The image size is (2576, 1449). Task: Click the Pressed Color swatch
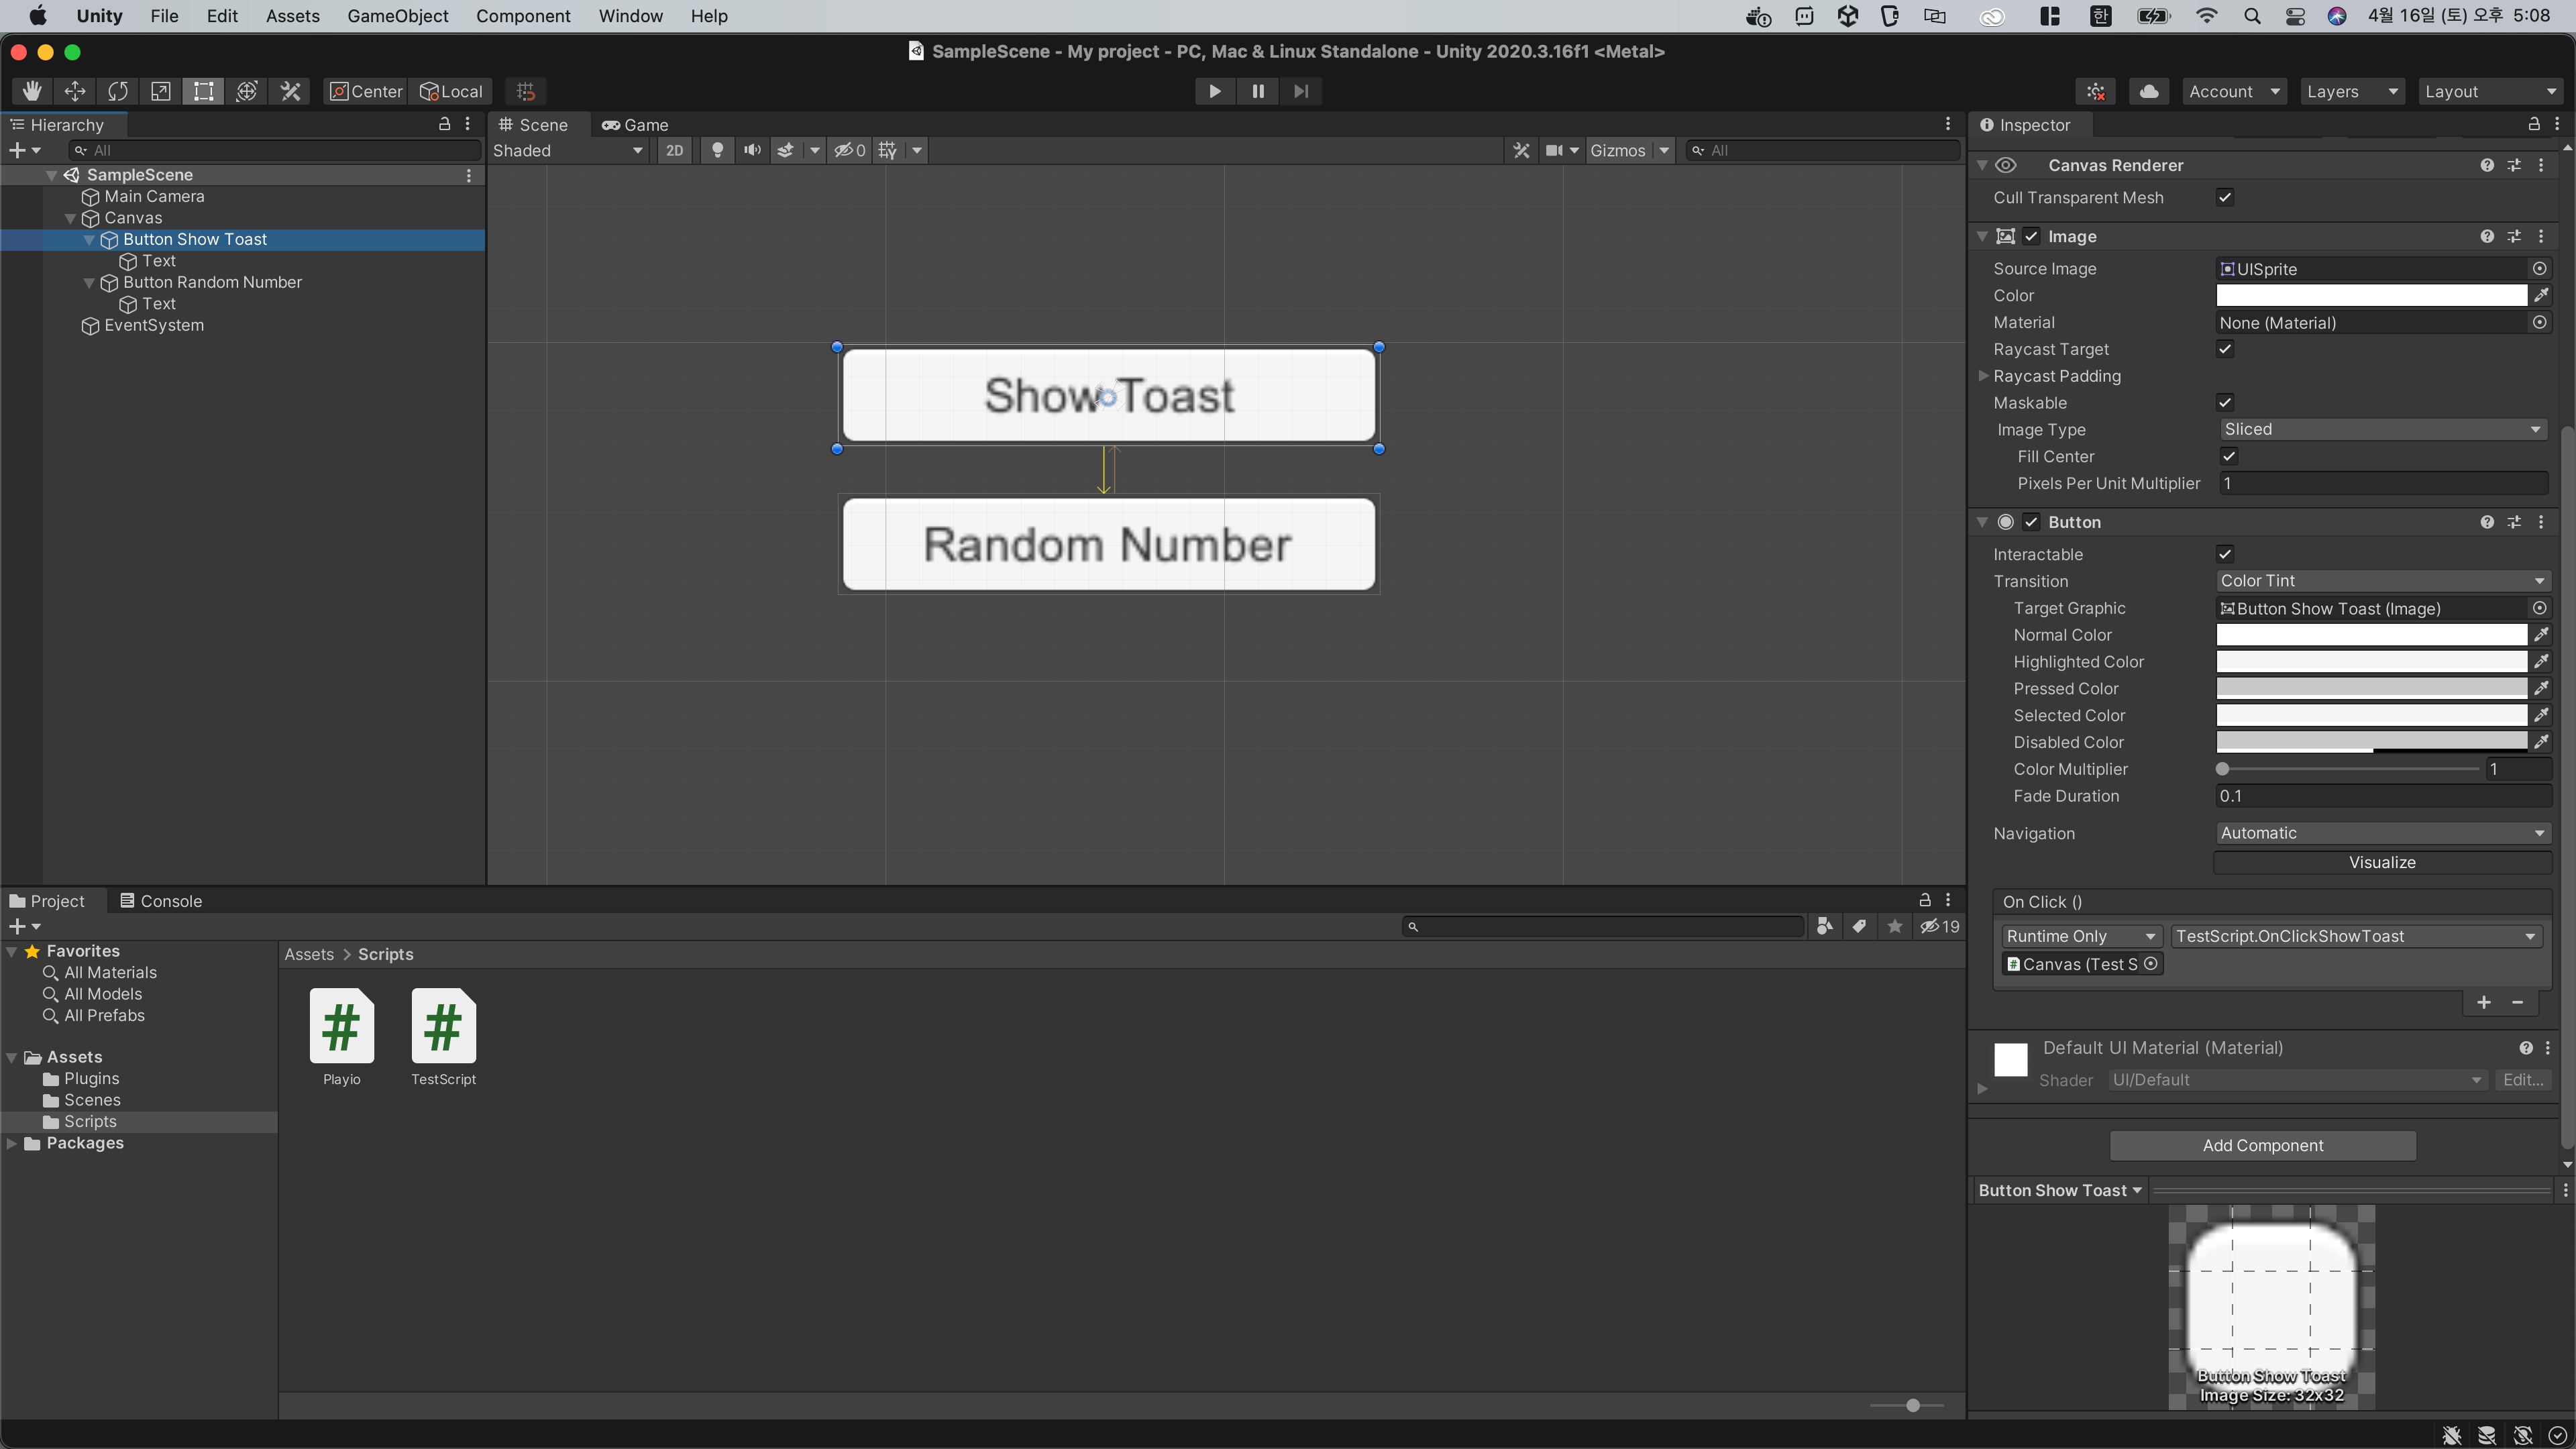[2370, 688]
